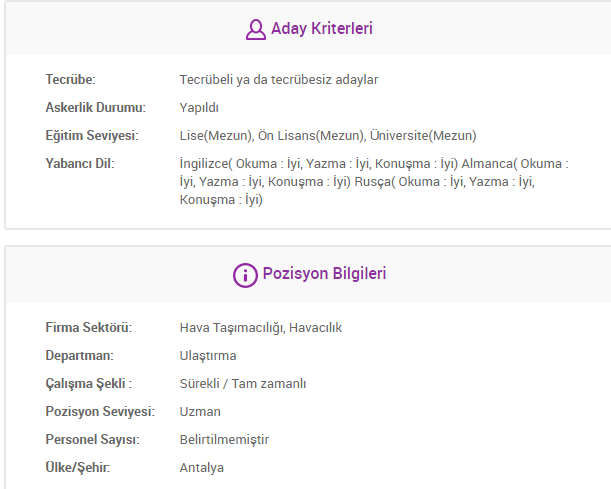Click the Pozisyon Bilgileri heading

point(323,274)
